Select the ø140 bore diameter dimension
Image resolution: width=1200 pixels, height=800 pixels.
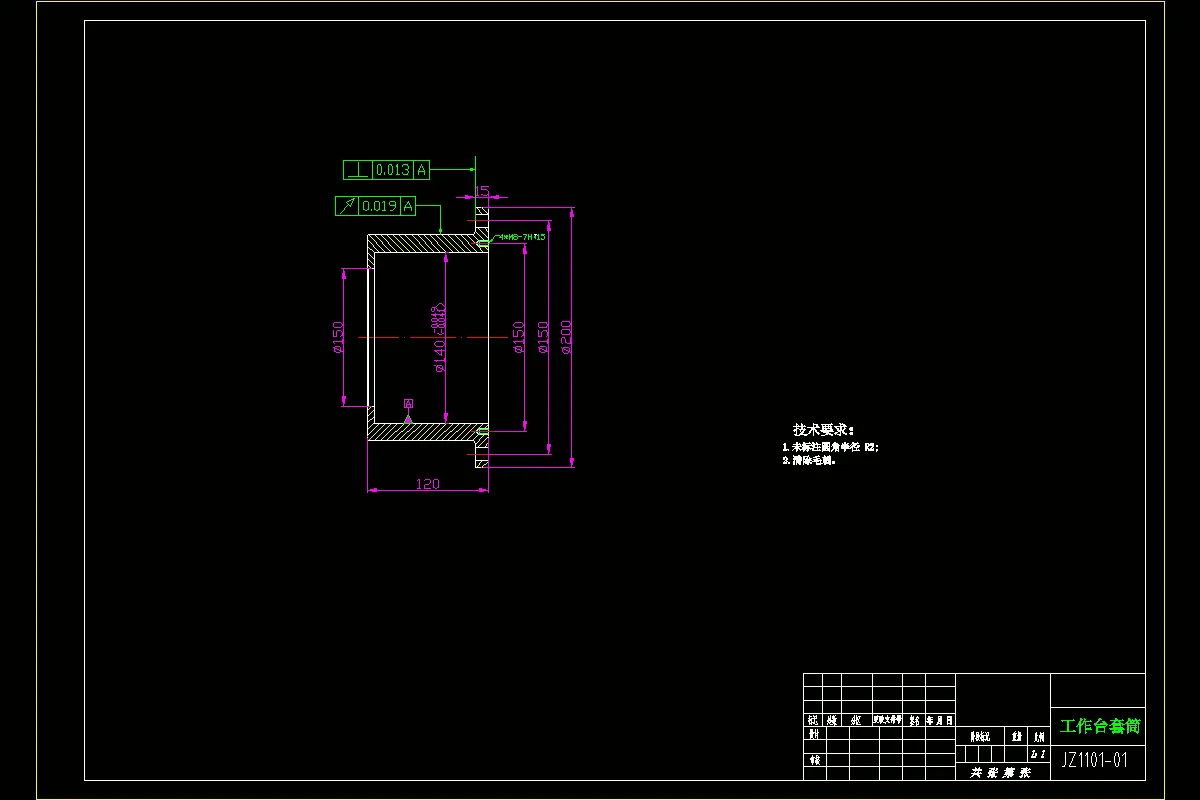click(x=440, y=340)
